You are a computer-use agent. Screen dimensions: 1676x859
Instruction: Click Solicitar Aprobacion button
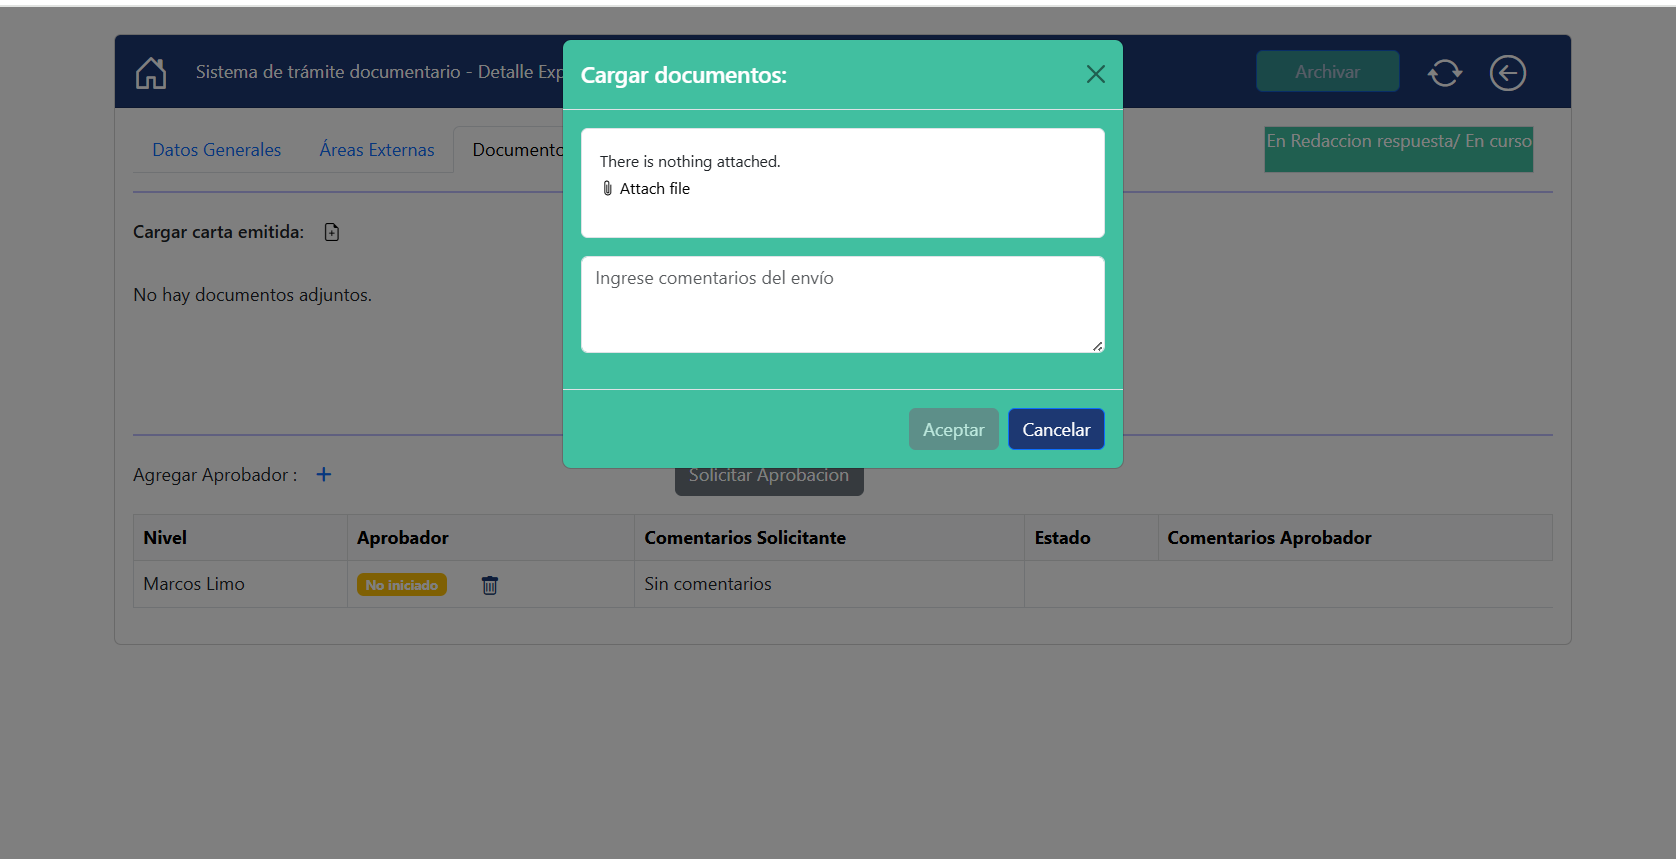click(x=768, y=481)
